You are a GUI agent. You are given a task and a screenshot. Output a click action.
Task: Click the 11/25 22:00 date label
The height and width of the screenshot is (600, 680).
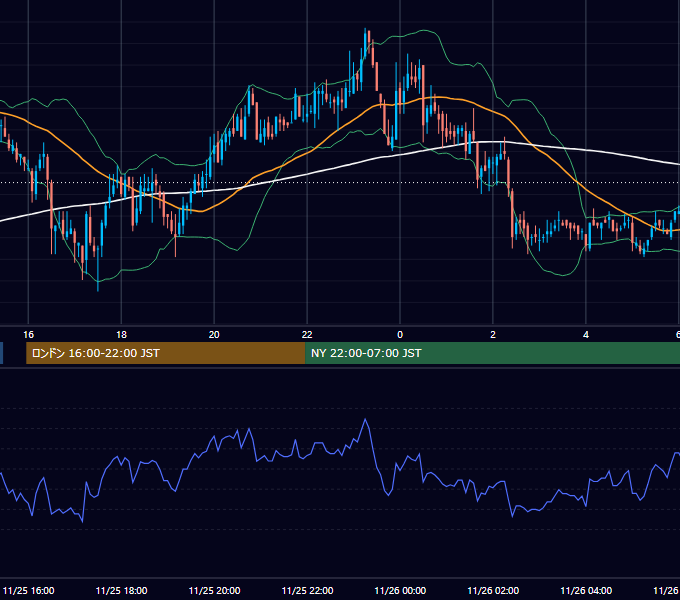[x=307, y=590]
